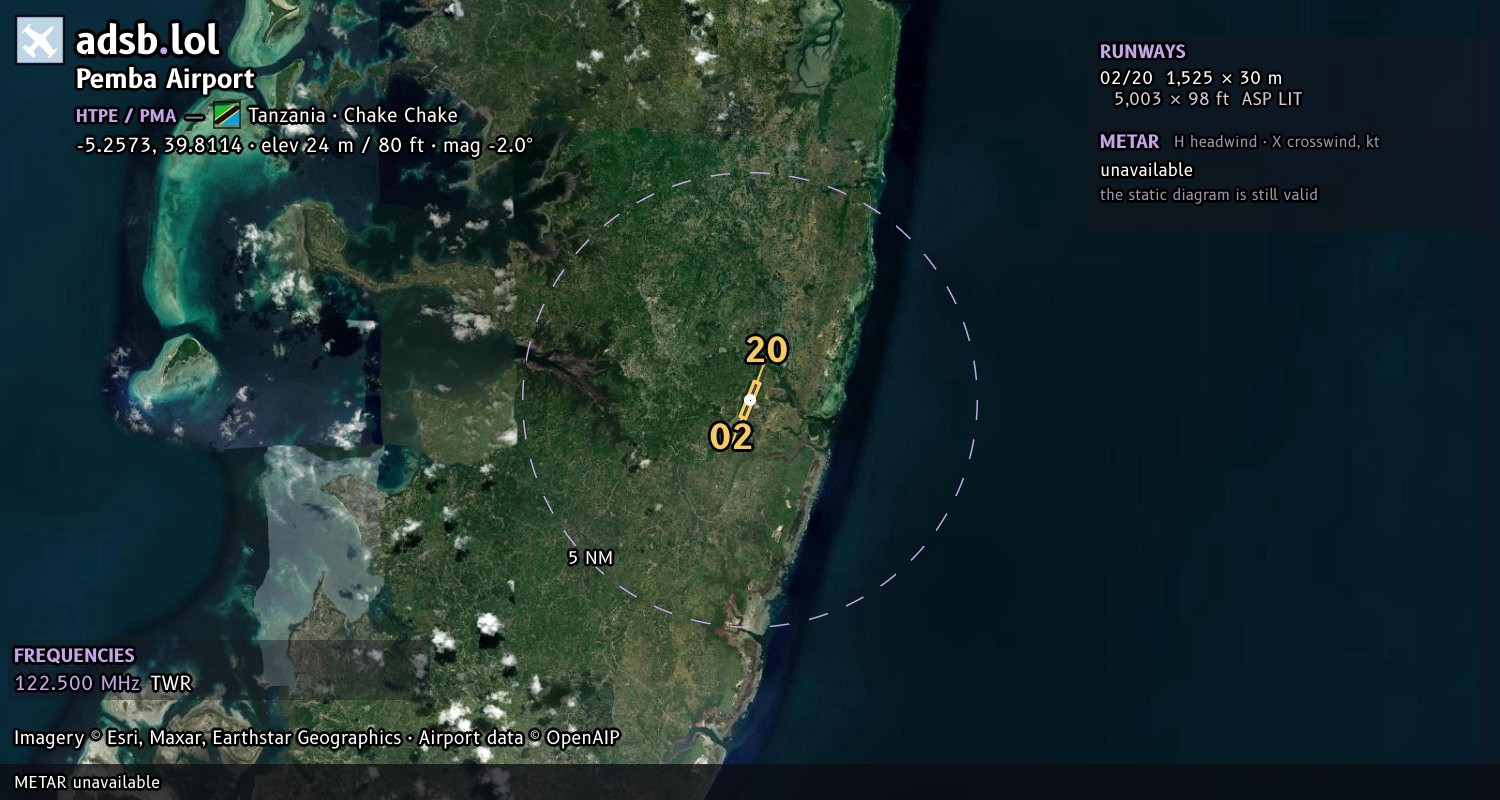The width and height of the screenshot is (1500, 800).
Task: Click the Airport data © OpenAIP attribution
Action: point(519,738)
